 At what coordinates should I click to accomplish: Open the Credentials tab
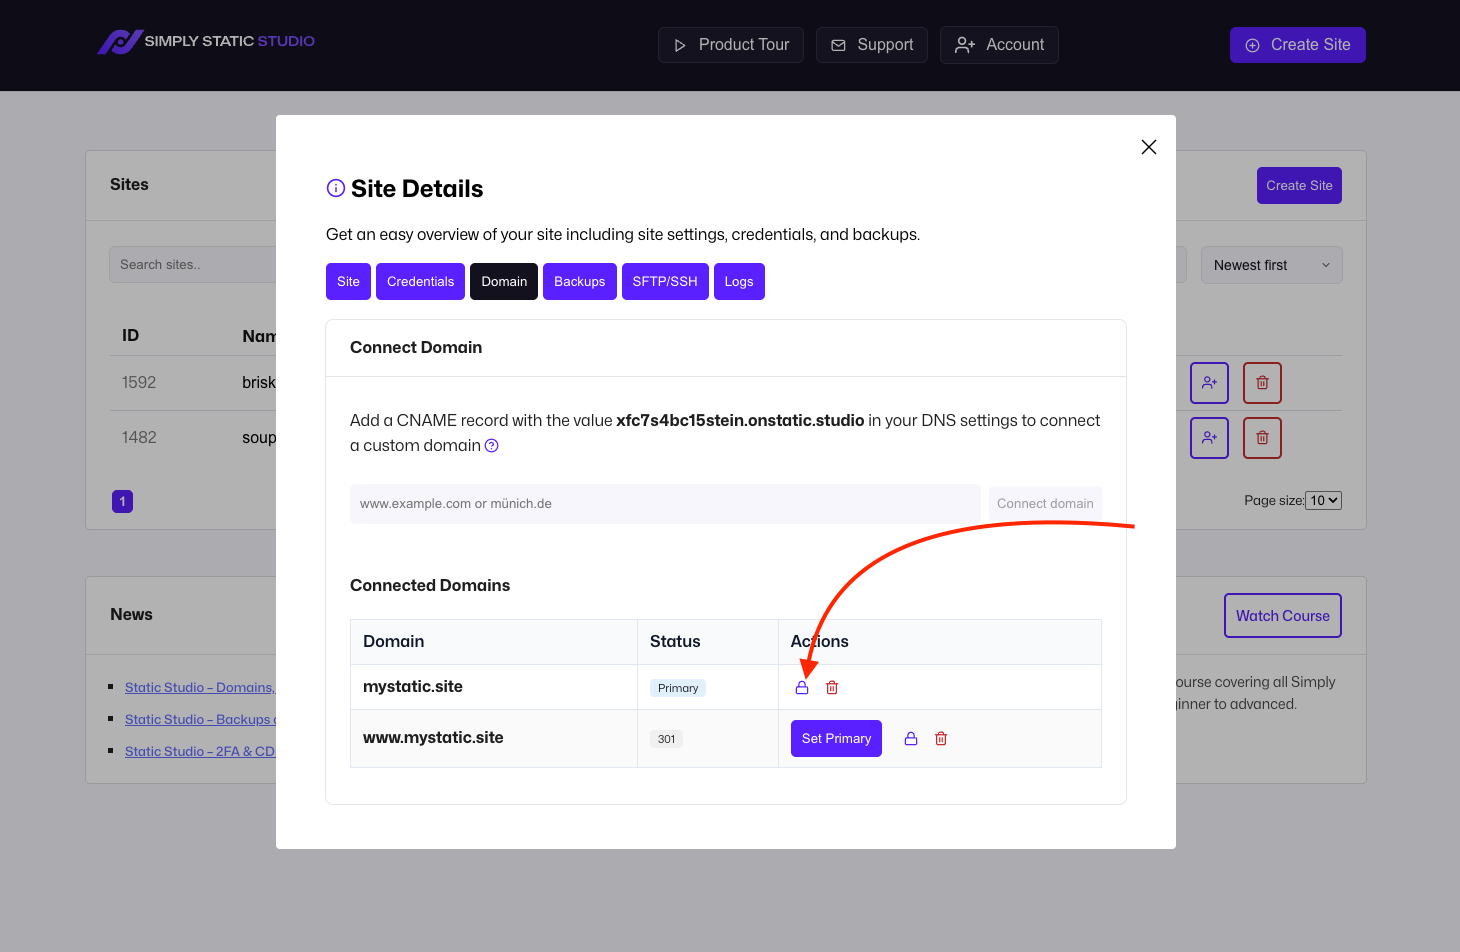(421, 282)
